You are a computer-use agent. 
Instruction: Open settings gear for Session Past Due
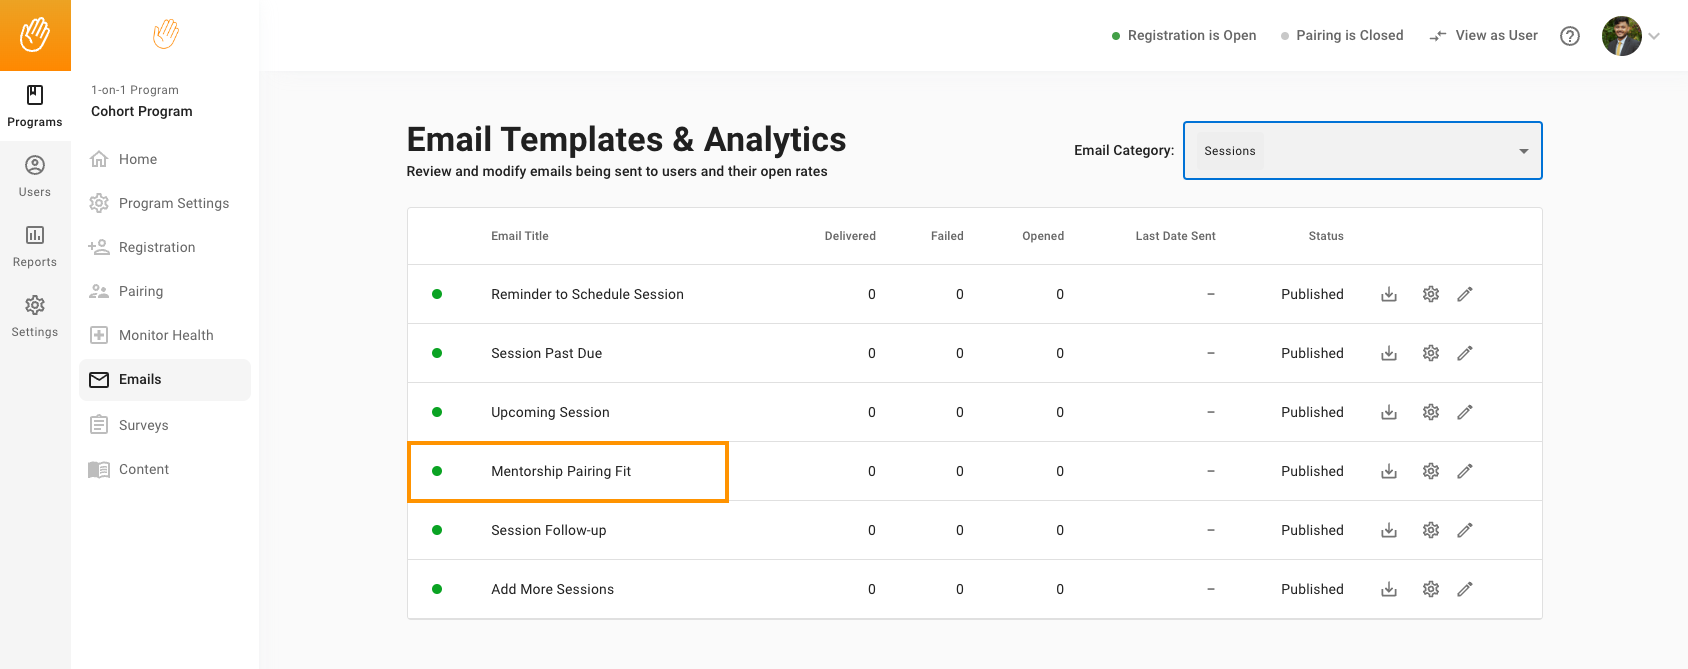1431,353
